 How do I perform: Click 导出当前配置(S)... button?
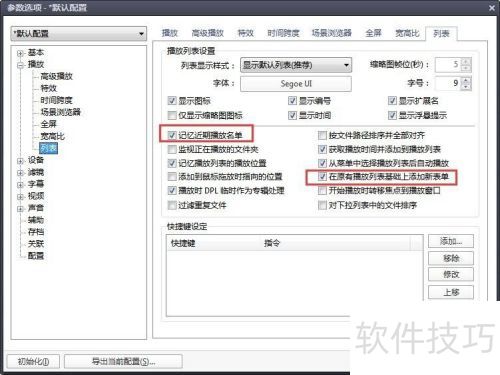(x=123, y=362)
